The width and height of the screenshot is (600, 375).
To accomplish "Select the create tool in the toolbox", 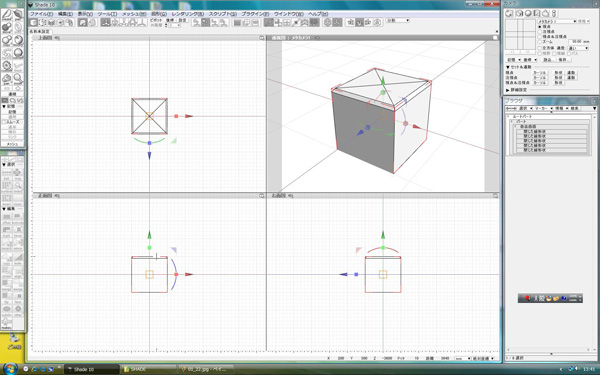I will pyautogui.click(x=7, y=16).
